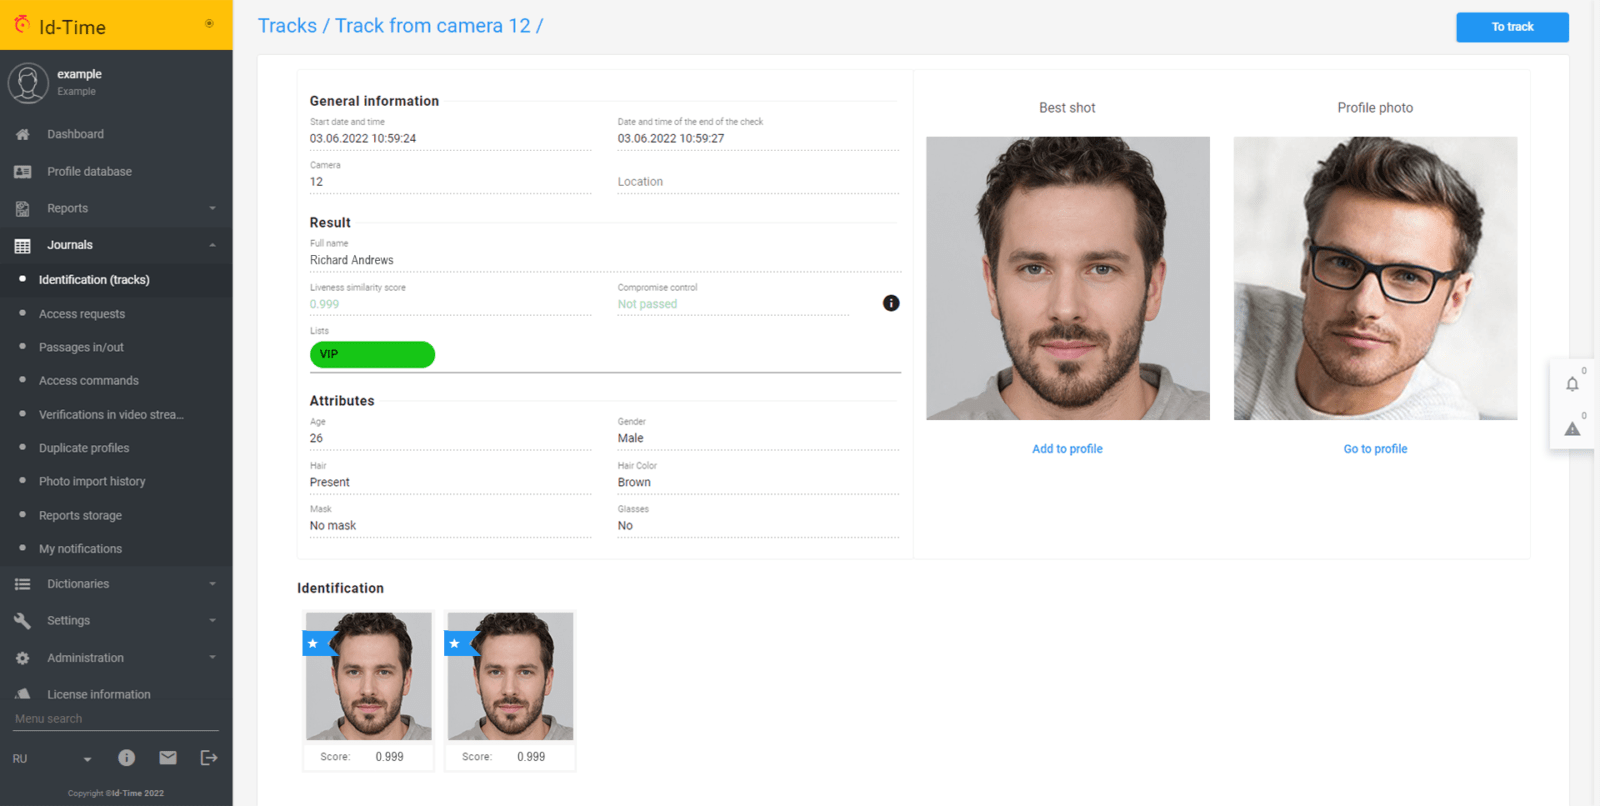
Task: Open the notifications bell icon
Action: 1572,384
